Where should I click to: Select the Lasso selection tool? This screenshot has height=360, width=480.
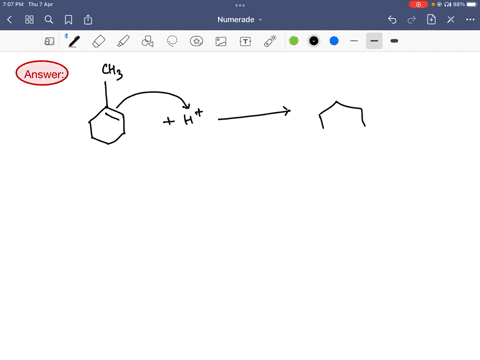pos(172,41)
